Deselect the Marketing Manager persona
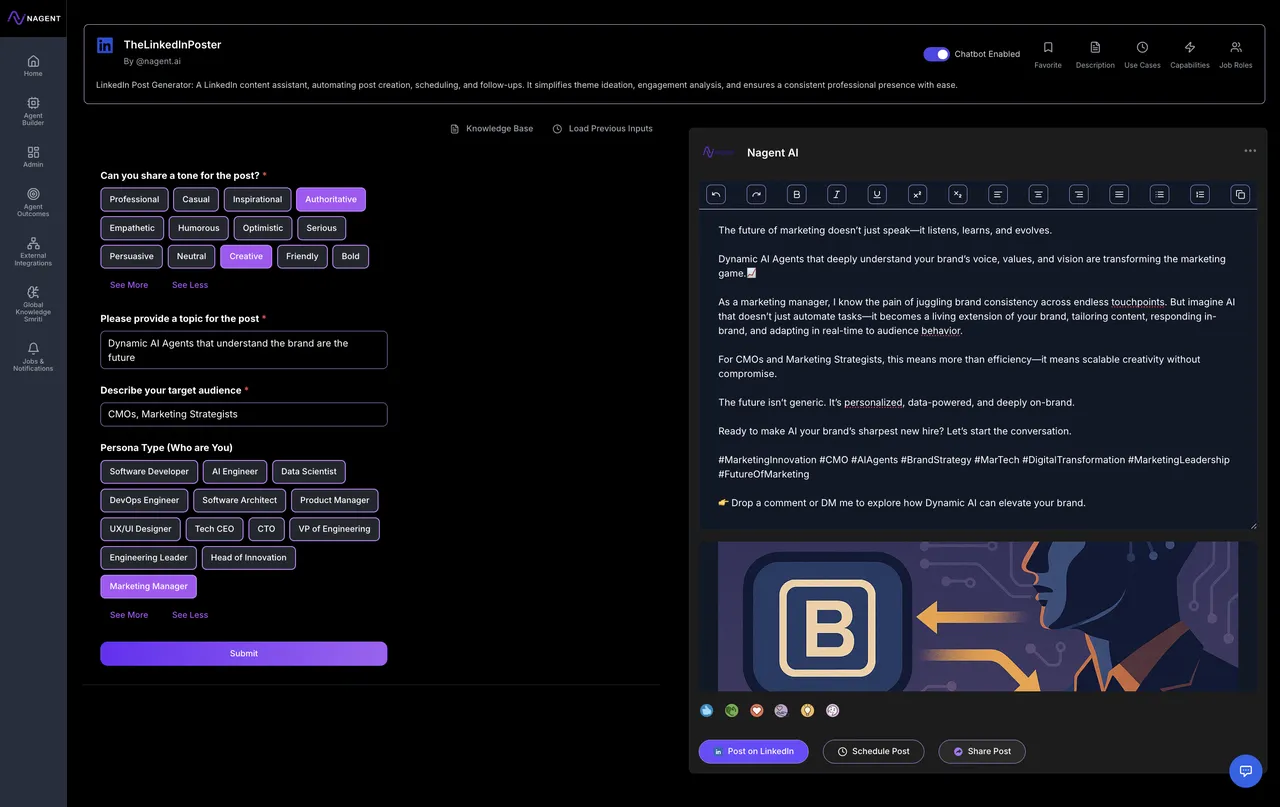 click(149, 587)
